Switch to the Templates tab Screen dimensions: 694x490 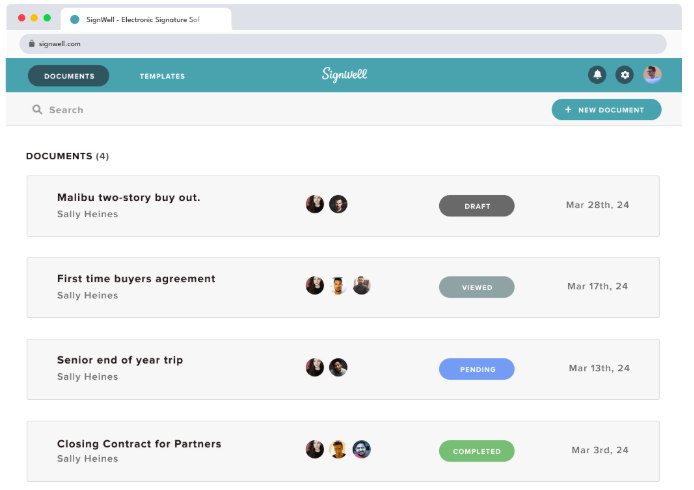coord(162,76)
